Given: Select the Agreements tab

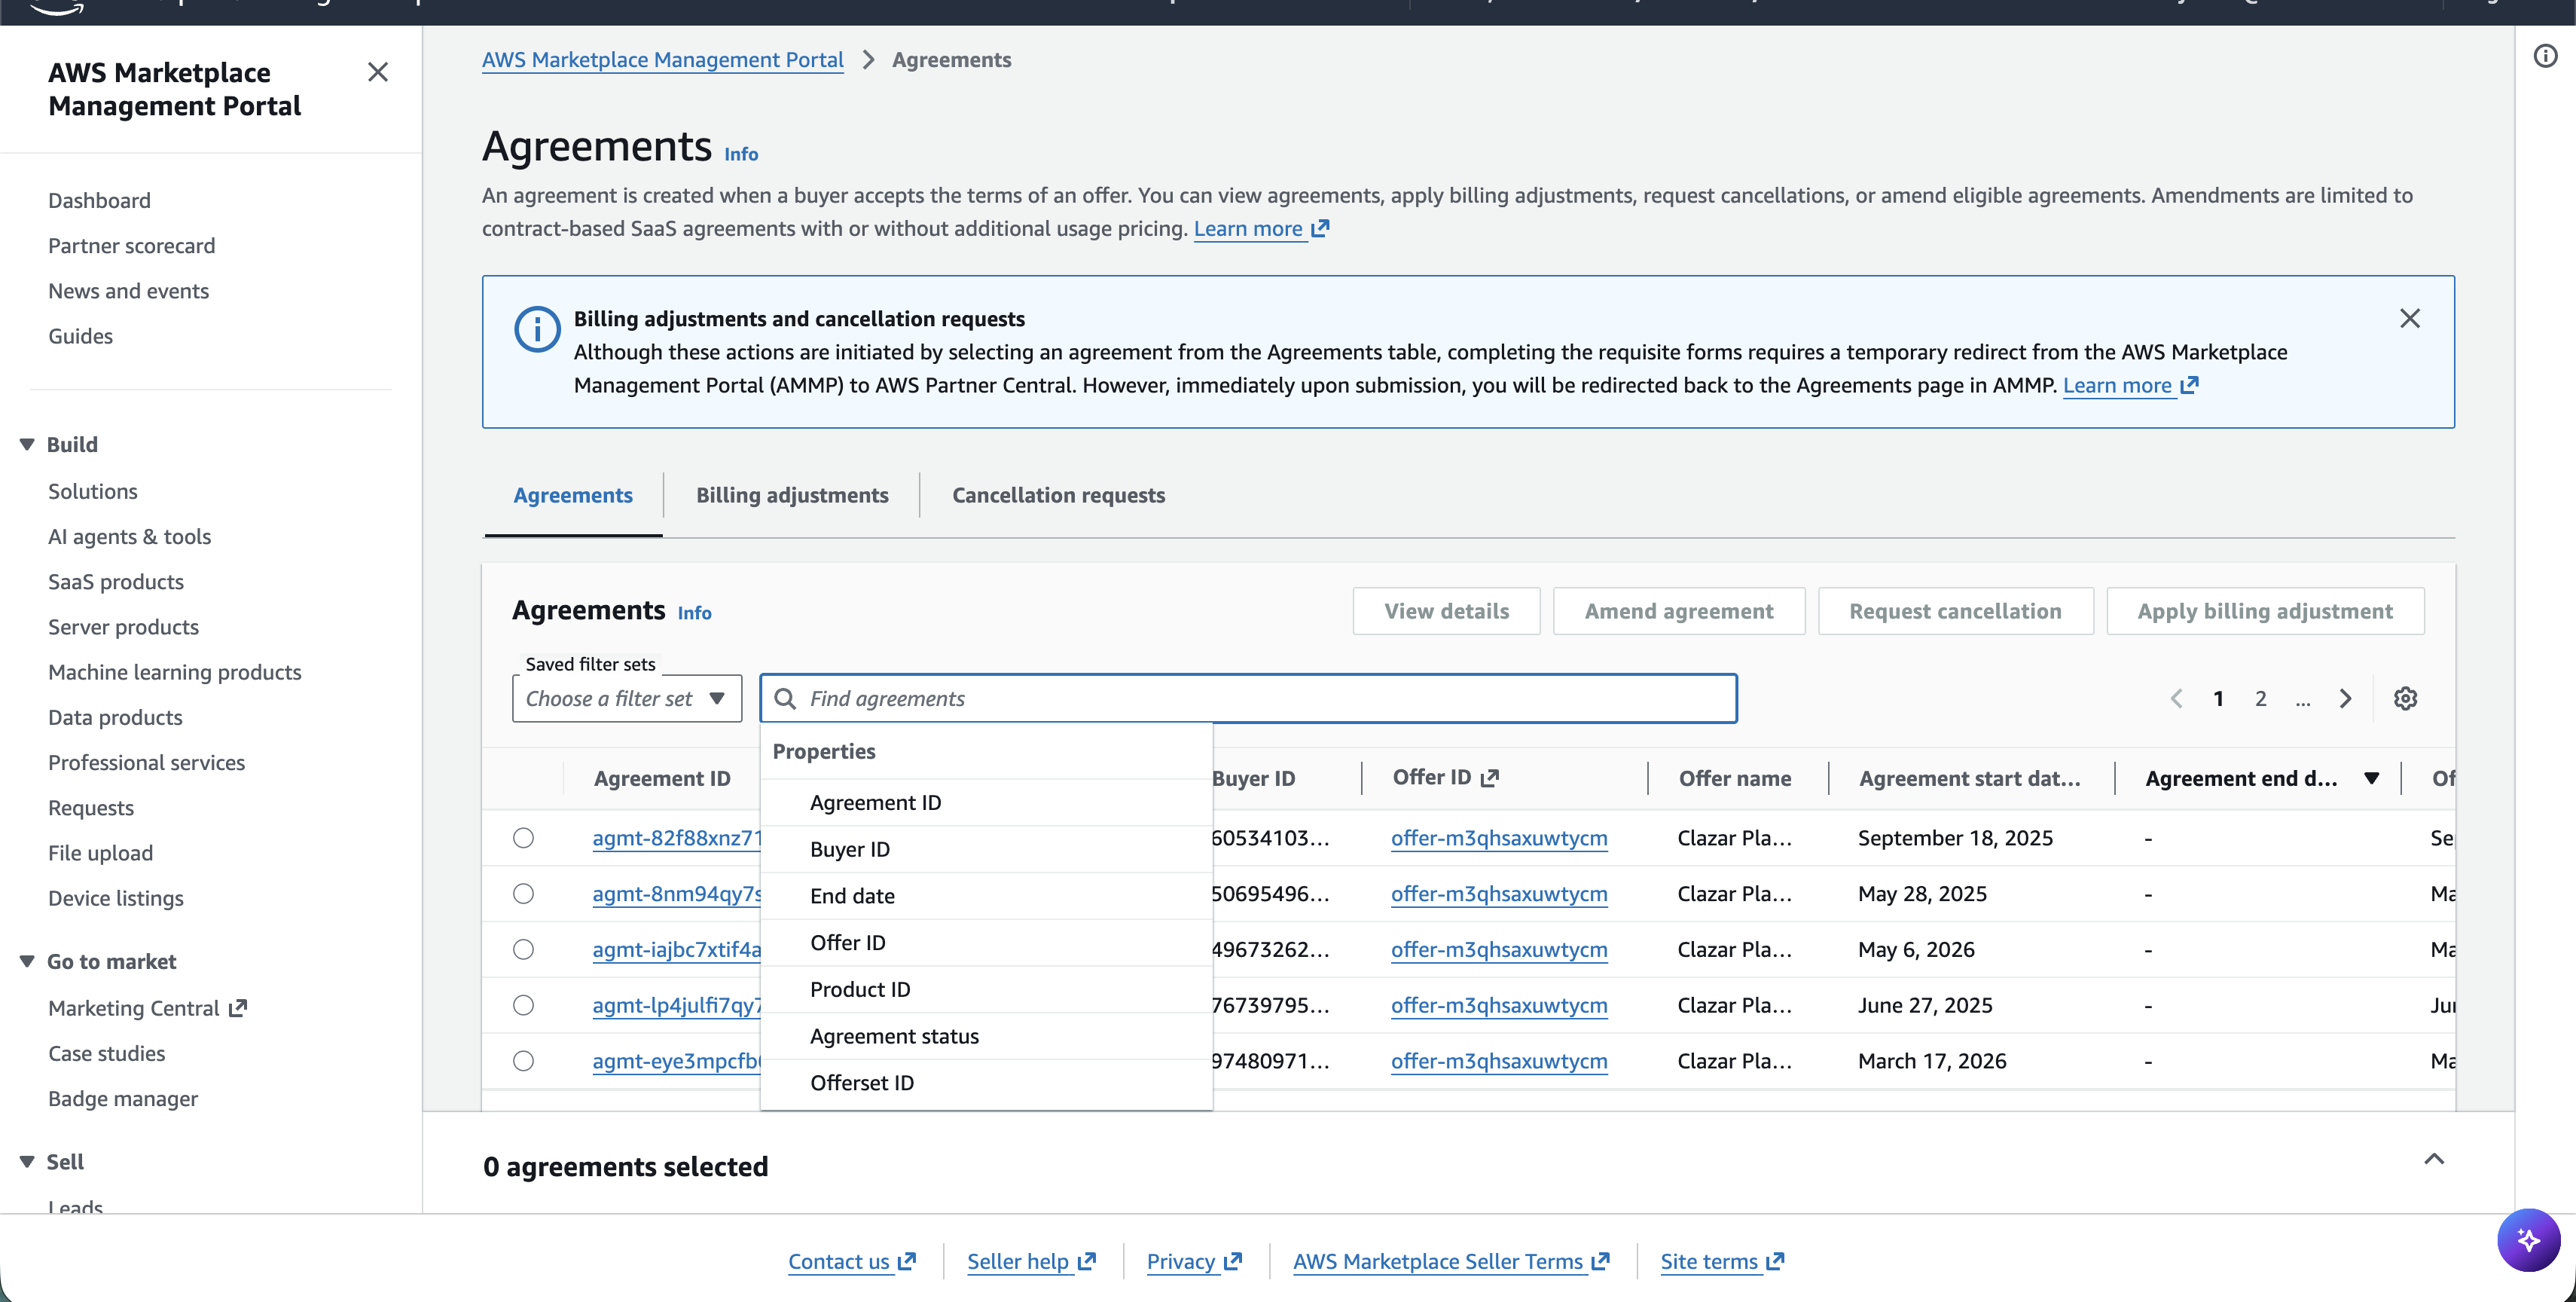Looking at the screenshot, I should click(x=573, y=495).
